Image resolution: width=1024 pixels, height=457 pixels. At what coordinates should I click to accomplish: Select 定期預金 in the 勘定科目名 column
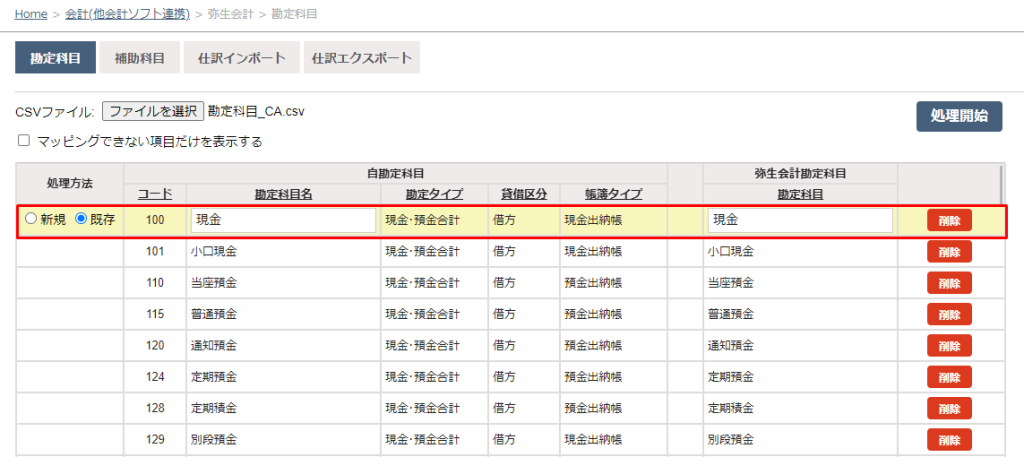(x=215, y=377)
